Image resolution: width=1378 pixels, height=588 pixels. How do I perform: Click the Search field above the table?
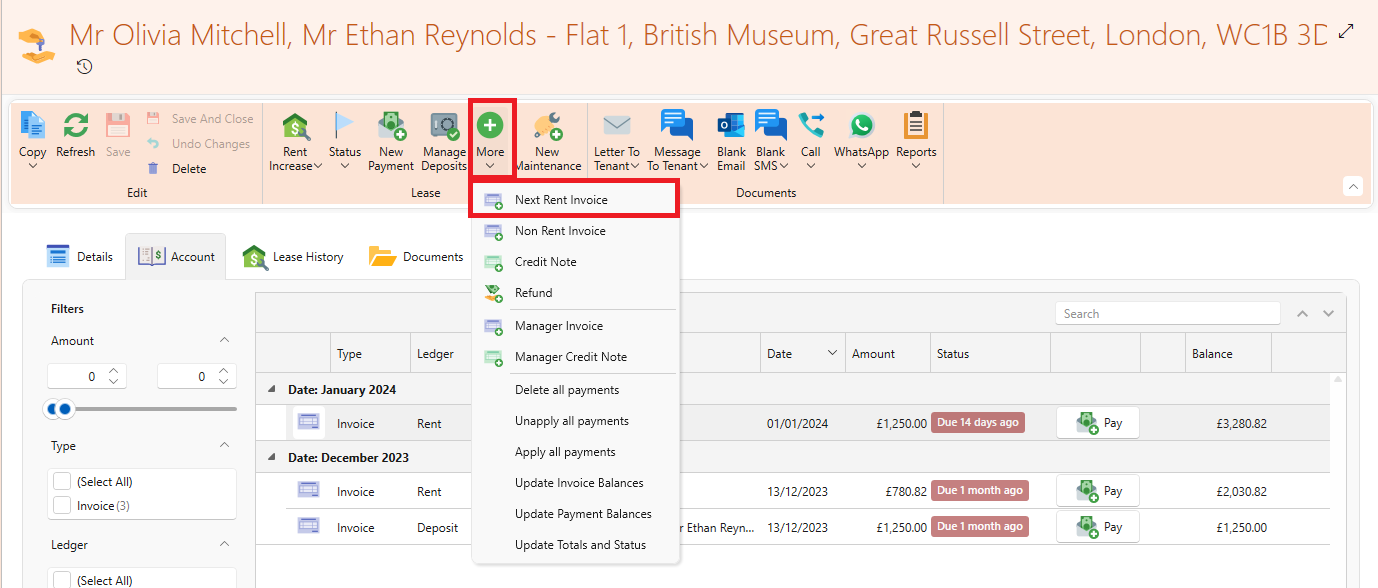(x=1166, y=314)
